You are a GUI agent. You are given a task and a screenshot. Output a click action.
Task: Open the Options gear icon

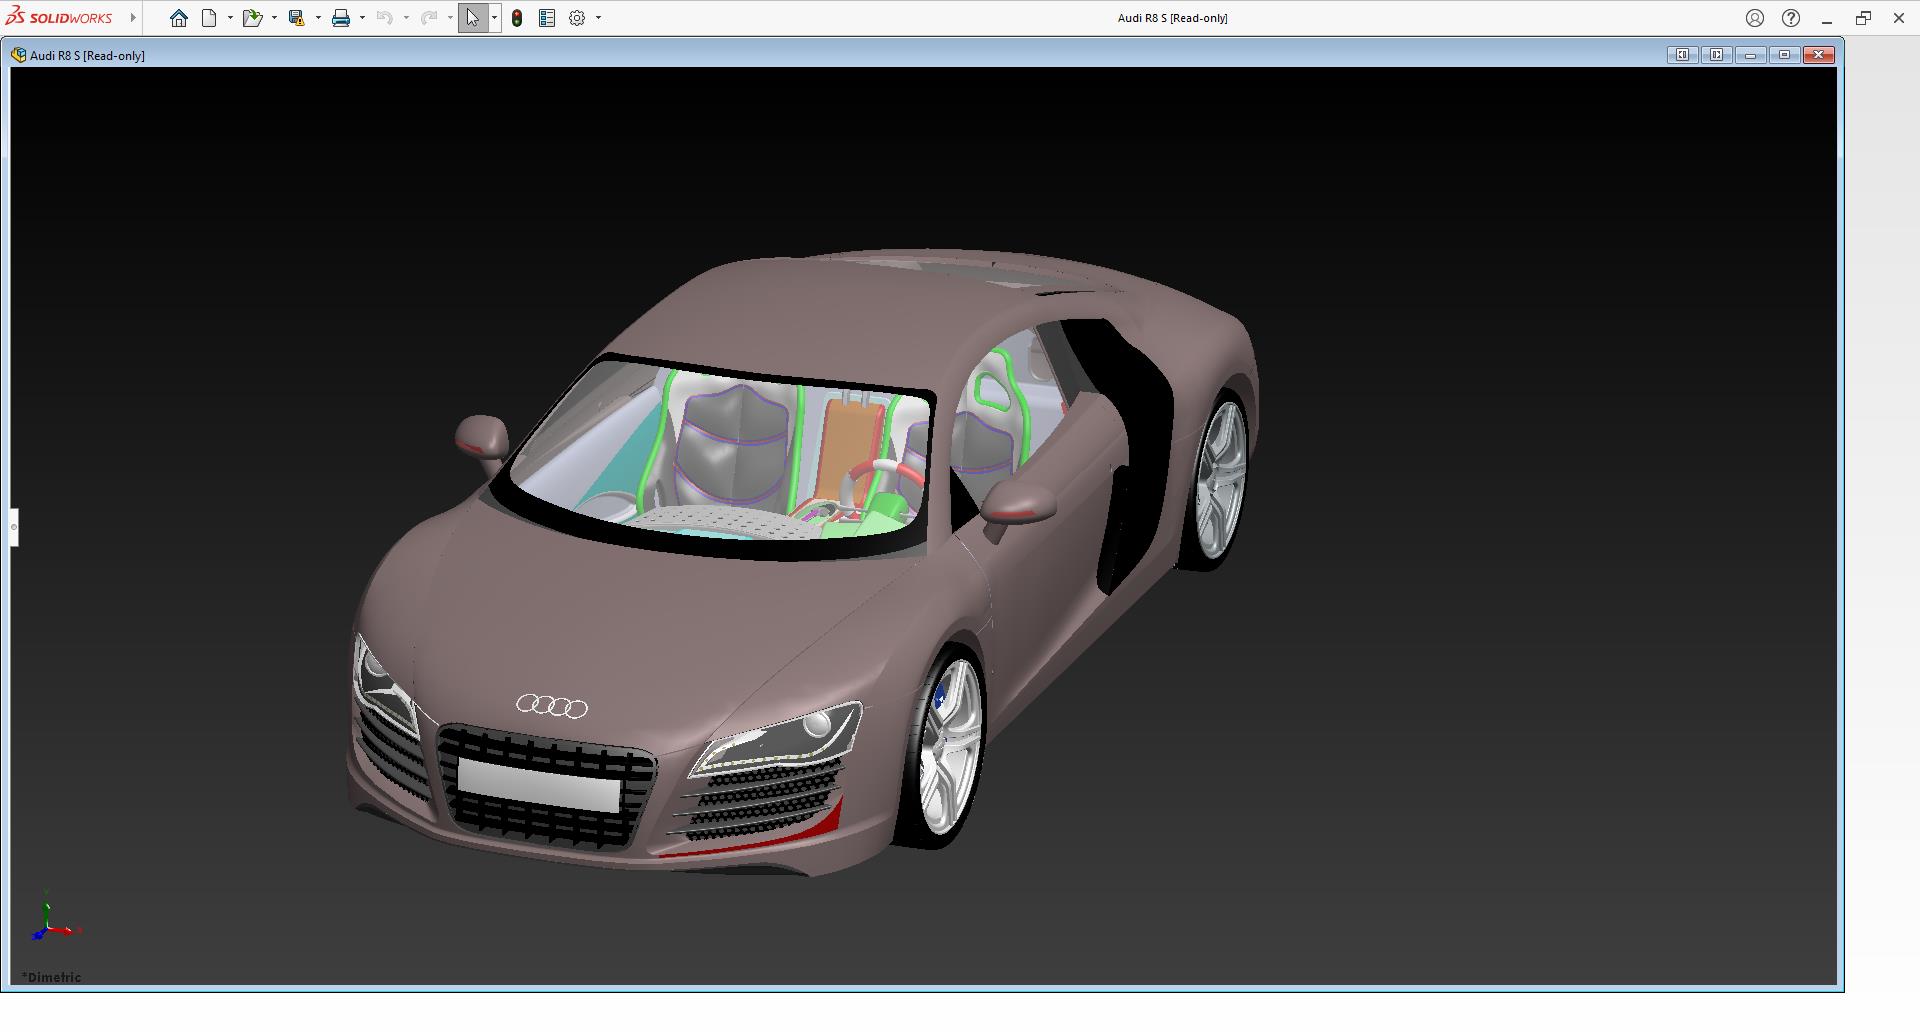[577, 18]
